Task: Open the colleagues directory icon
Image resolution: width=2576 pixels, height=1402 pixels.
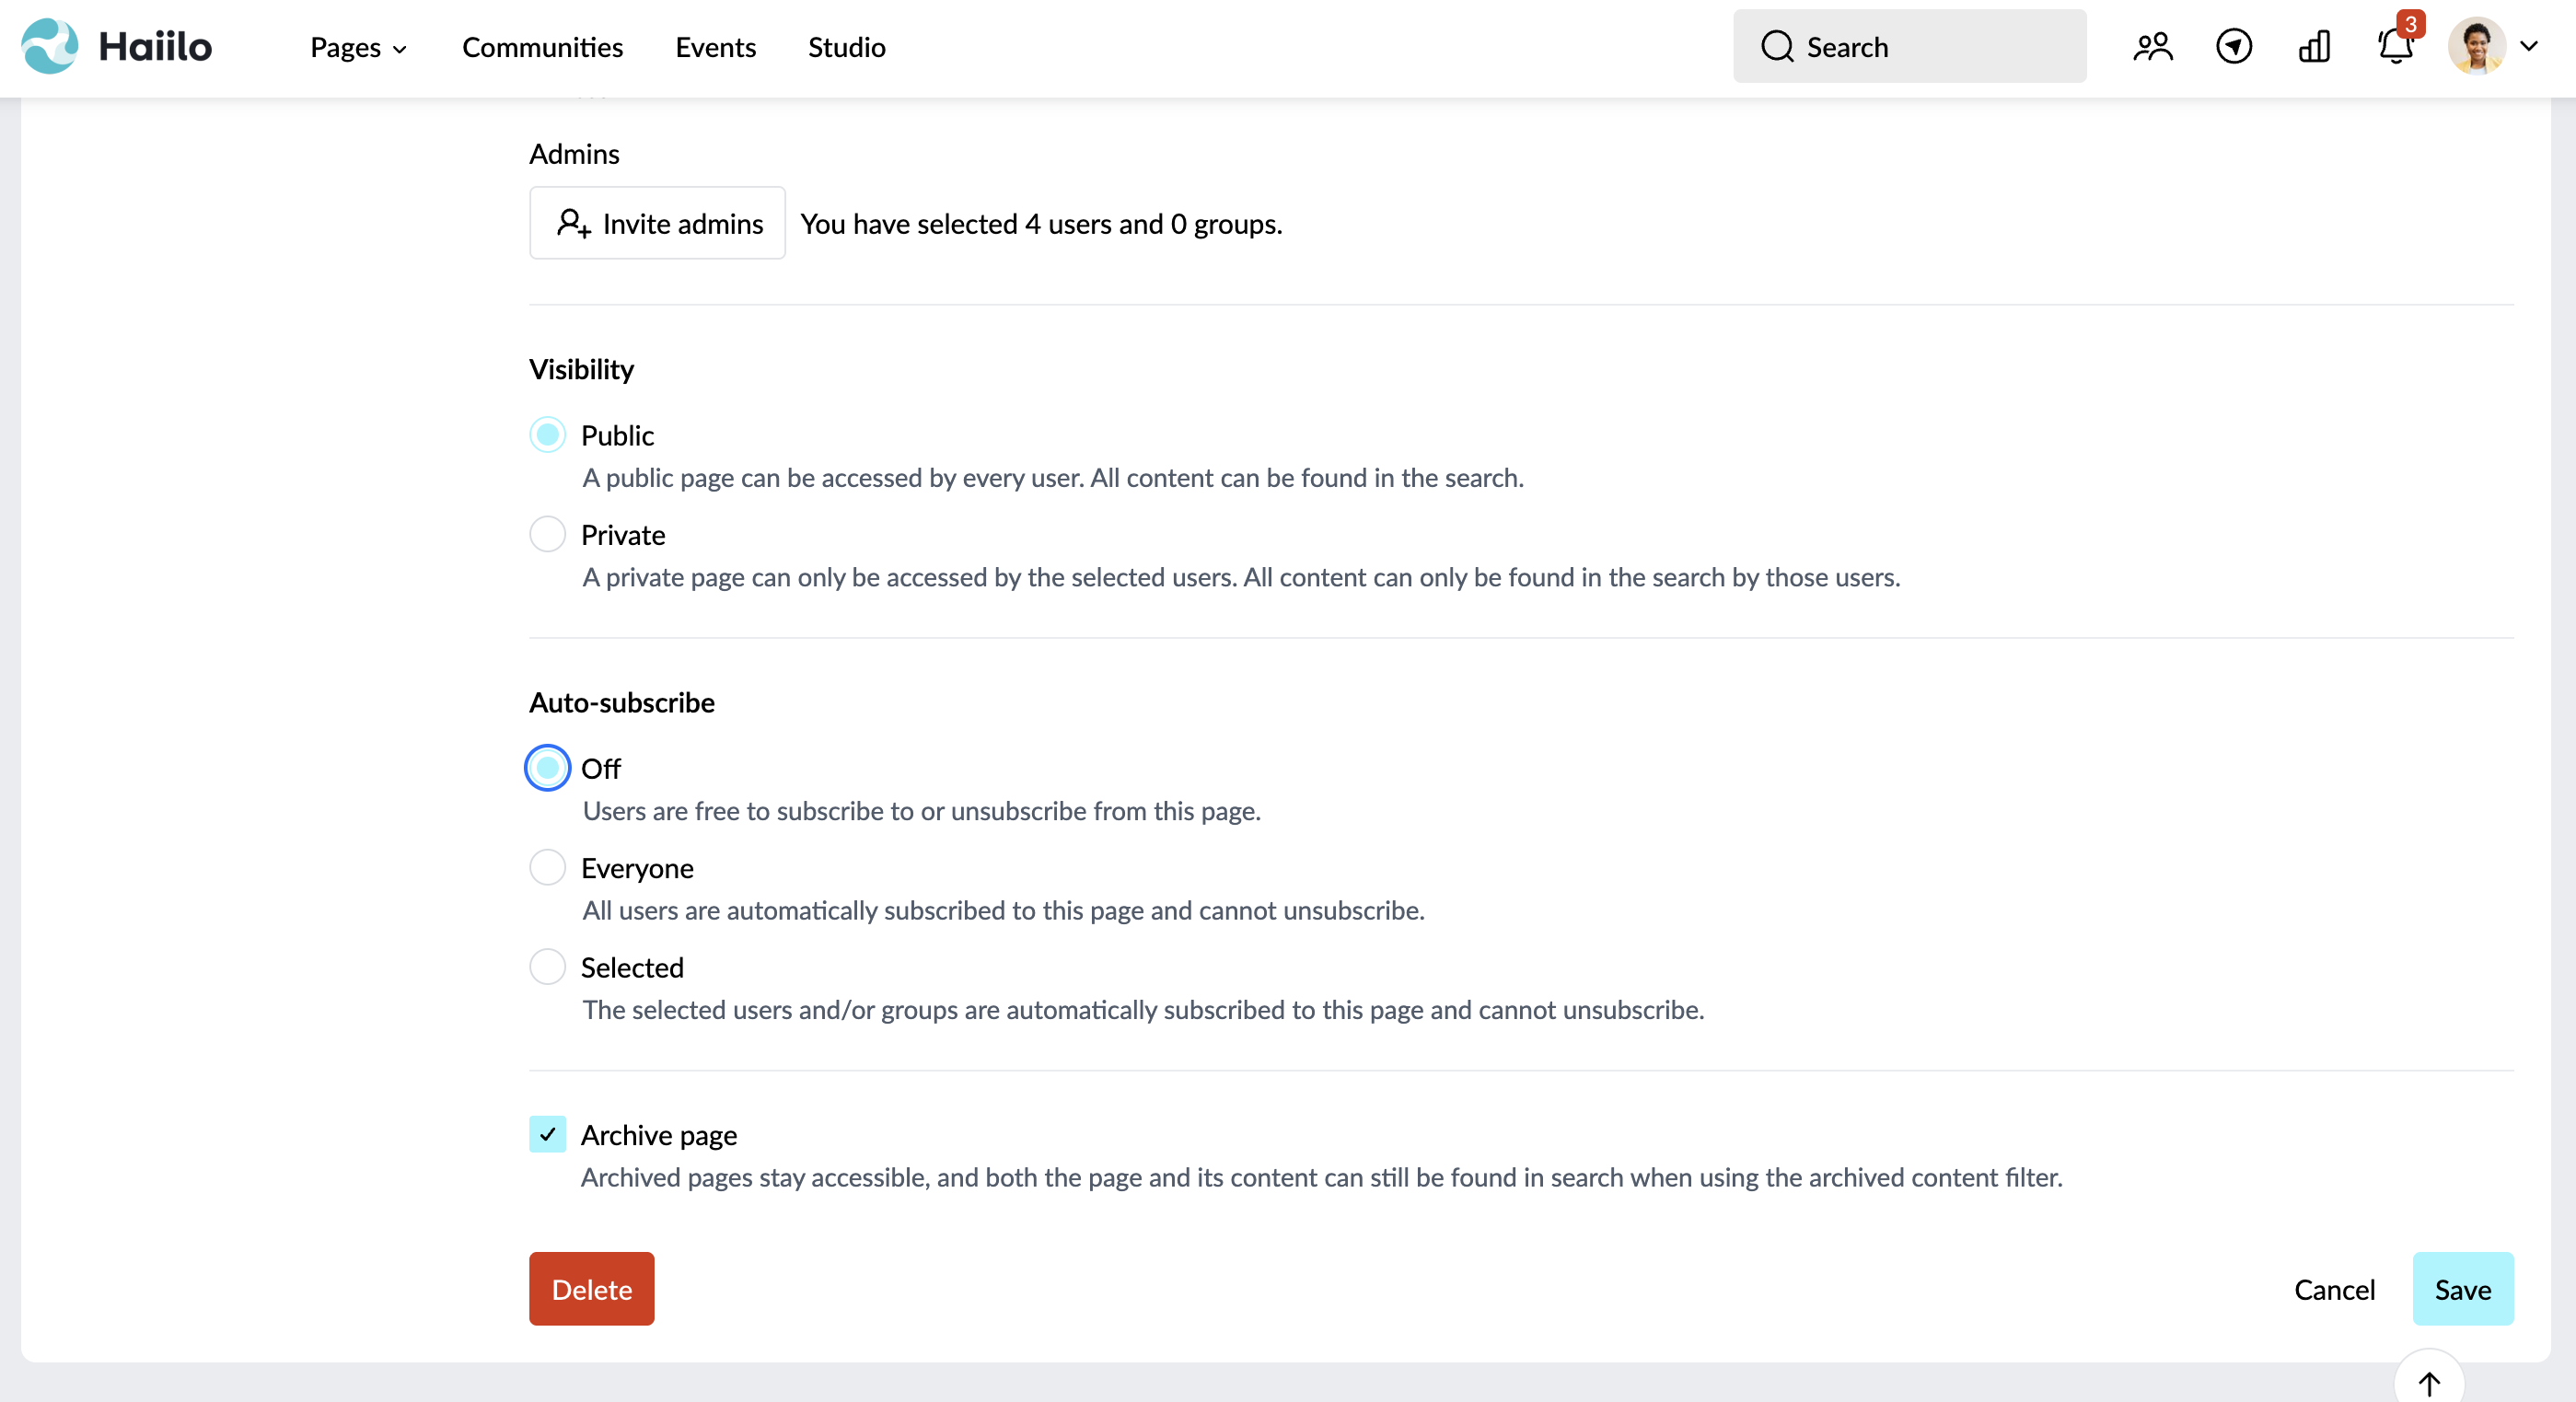Action: coord(2152,47)
